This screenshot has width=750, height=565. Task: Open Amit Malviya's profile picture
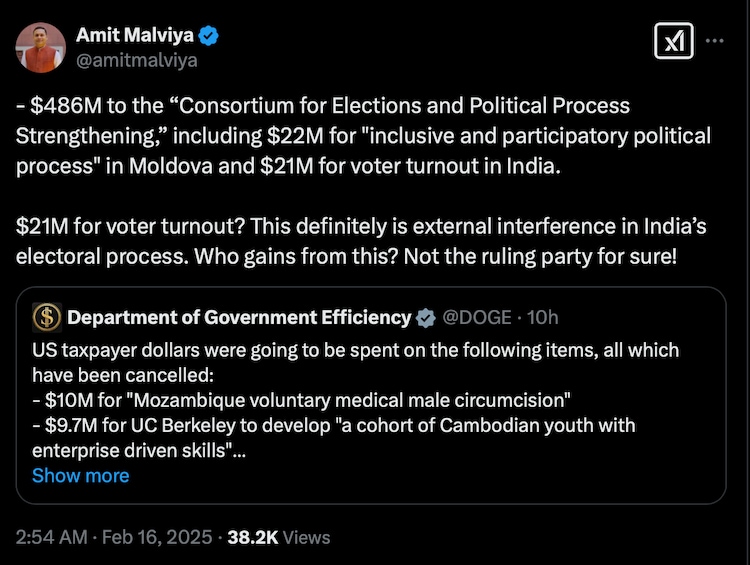tap(40, 47)
